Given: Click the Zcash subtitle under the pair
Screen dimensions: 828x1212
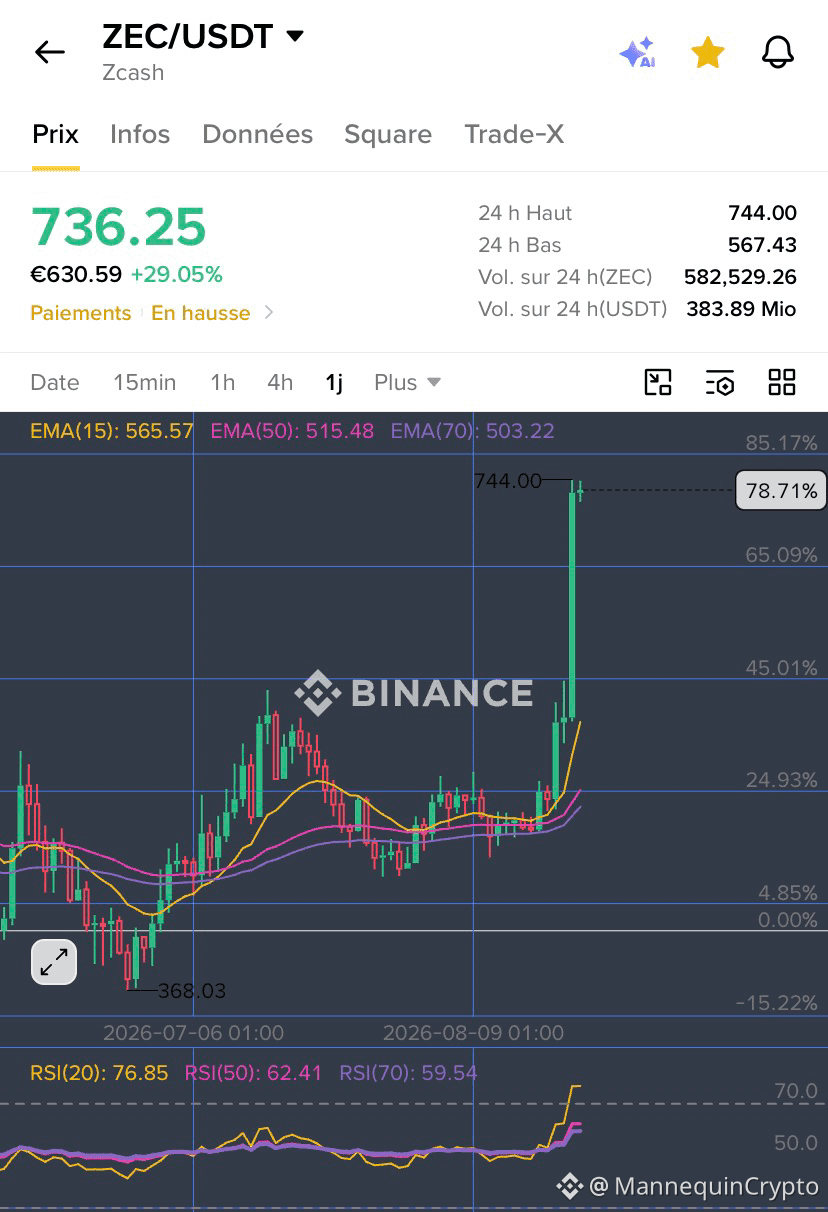Looking at the screenshot, I should pos(133,73).
